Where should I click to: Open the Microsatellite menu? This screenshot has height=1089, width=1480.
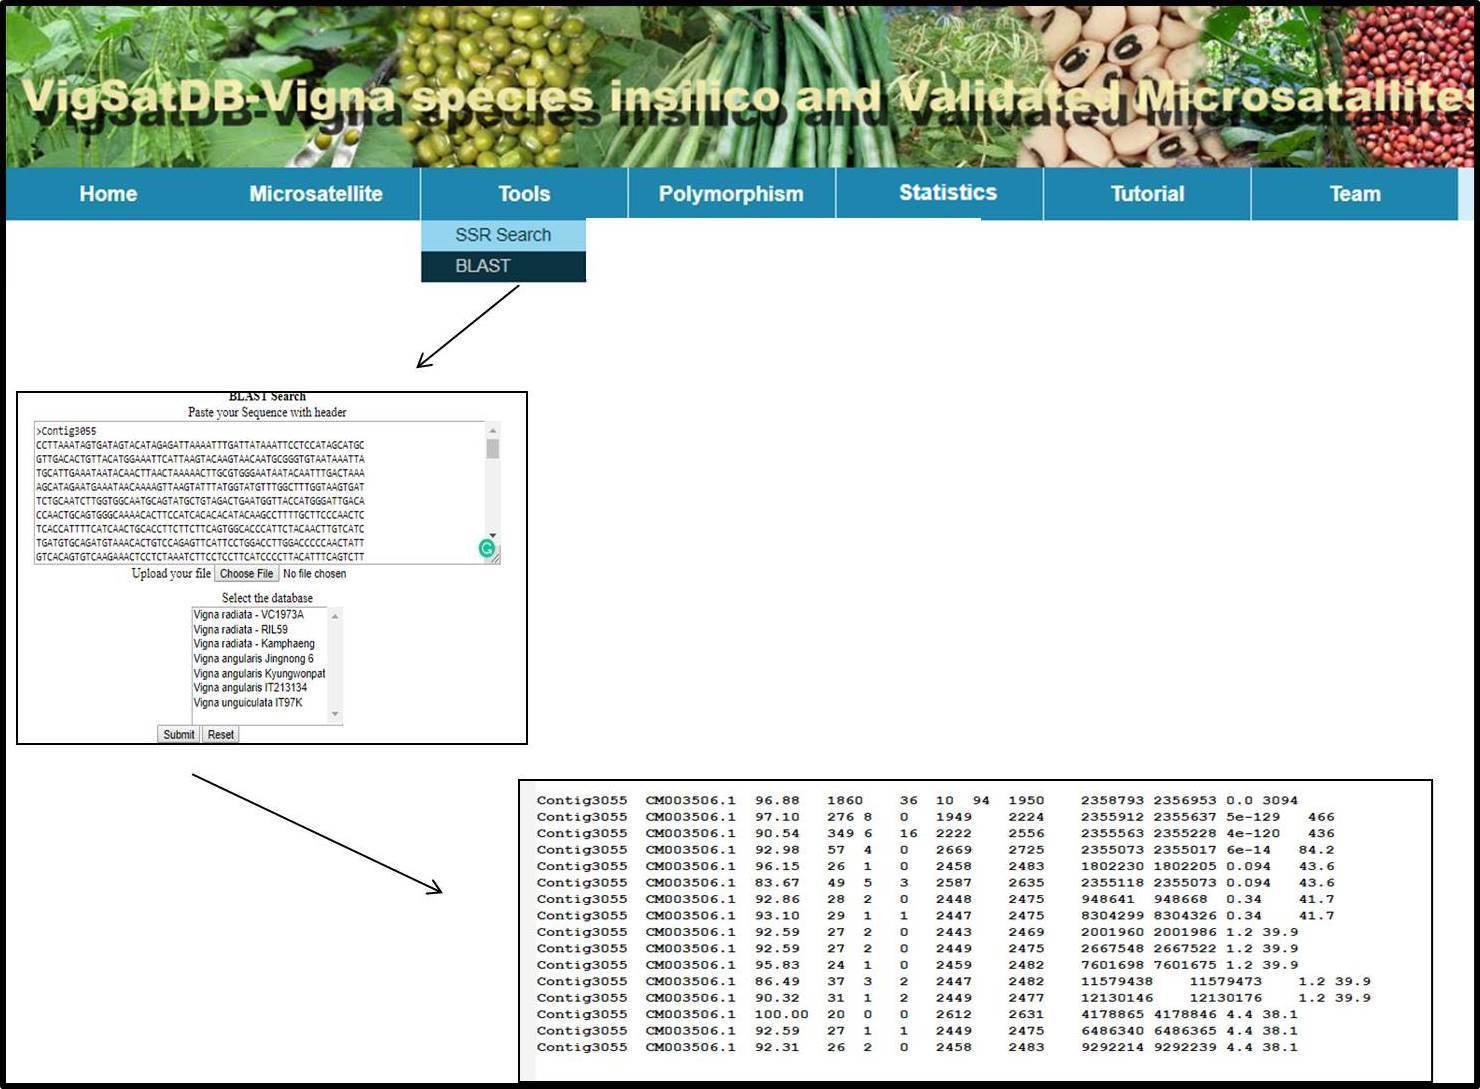(315, 194)
